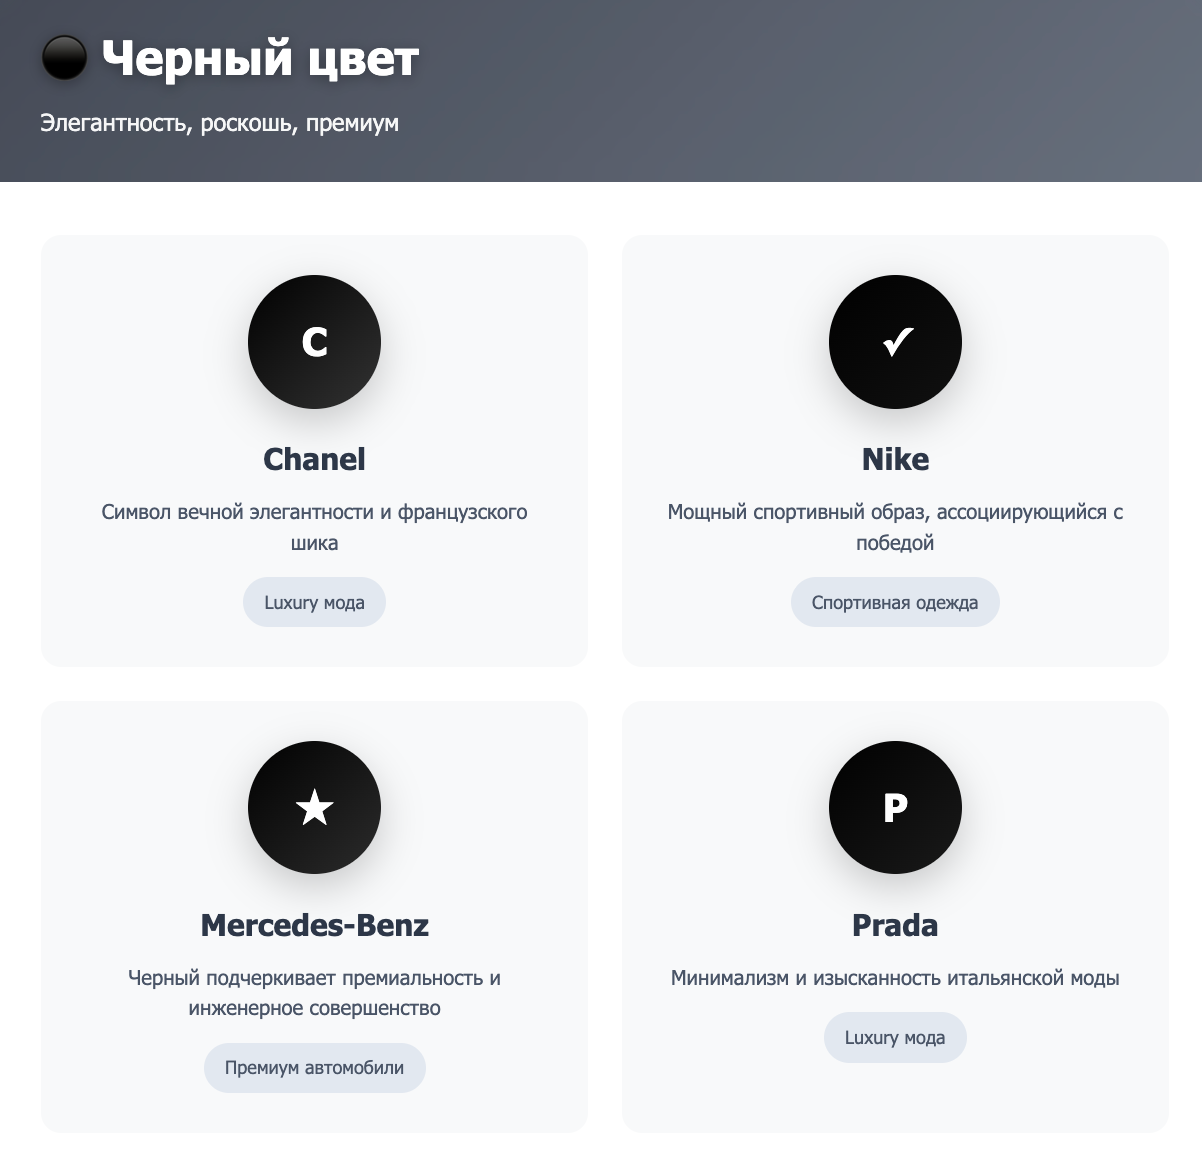Click the Mercedes-Benz star logo circle
1202x1162 pixels.
(314, 807)
